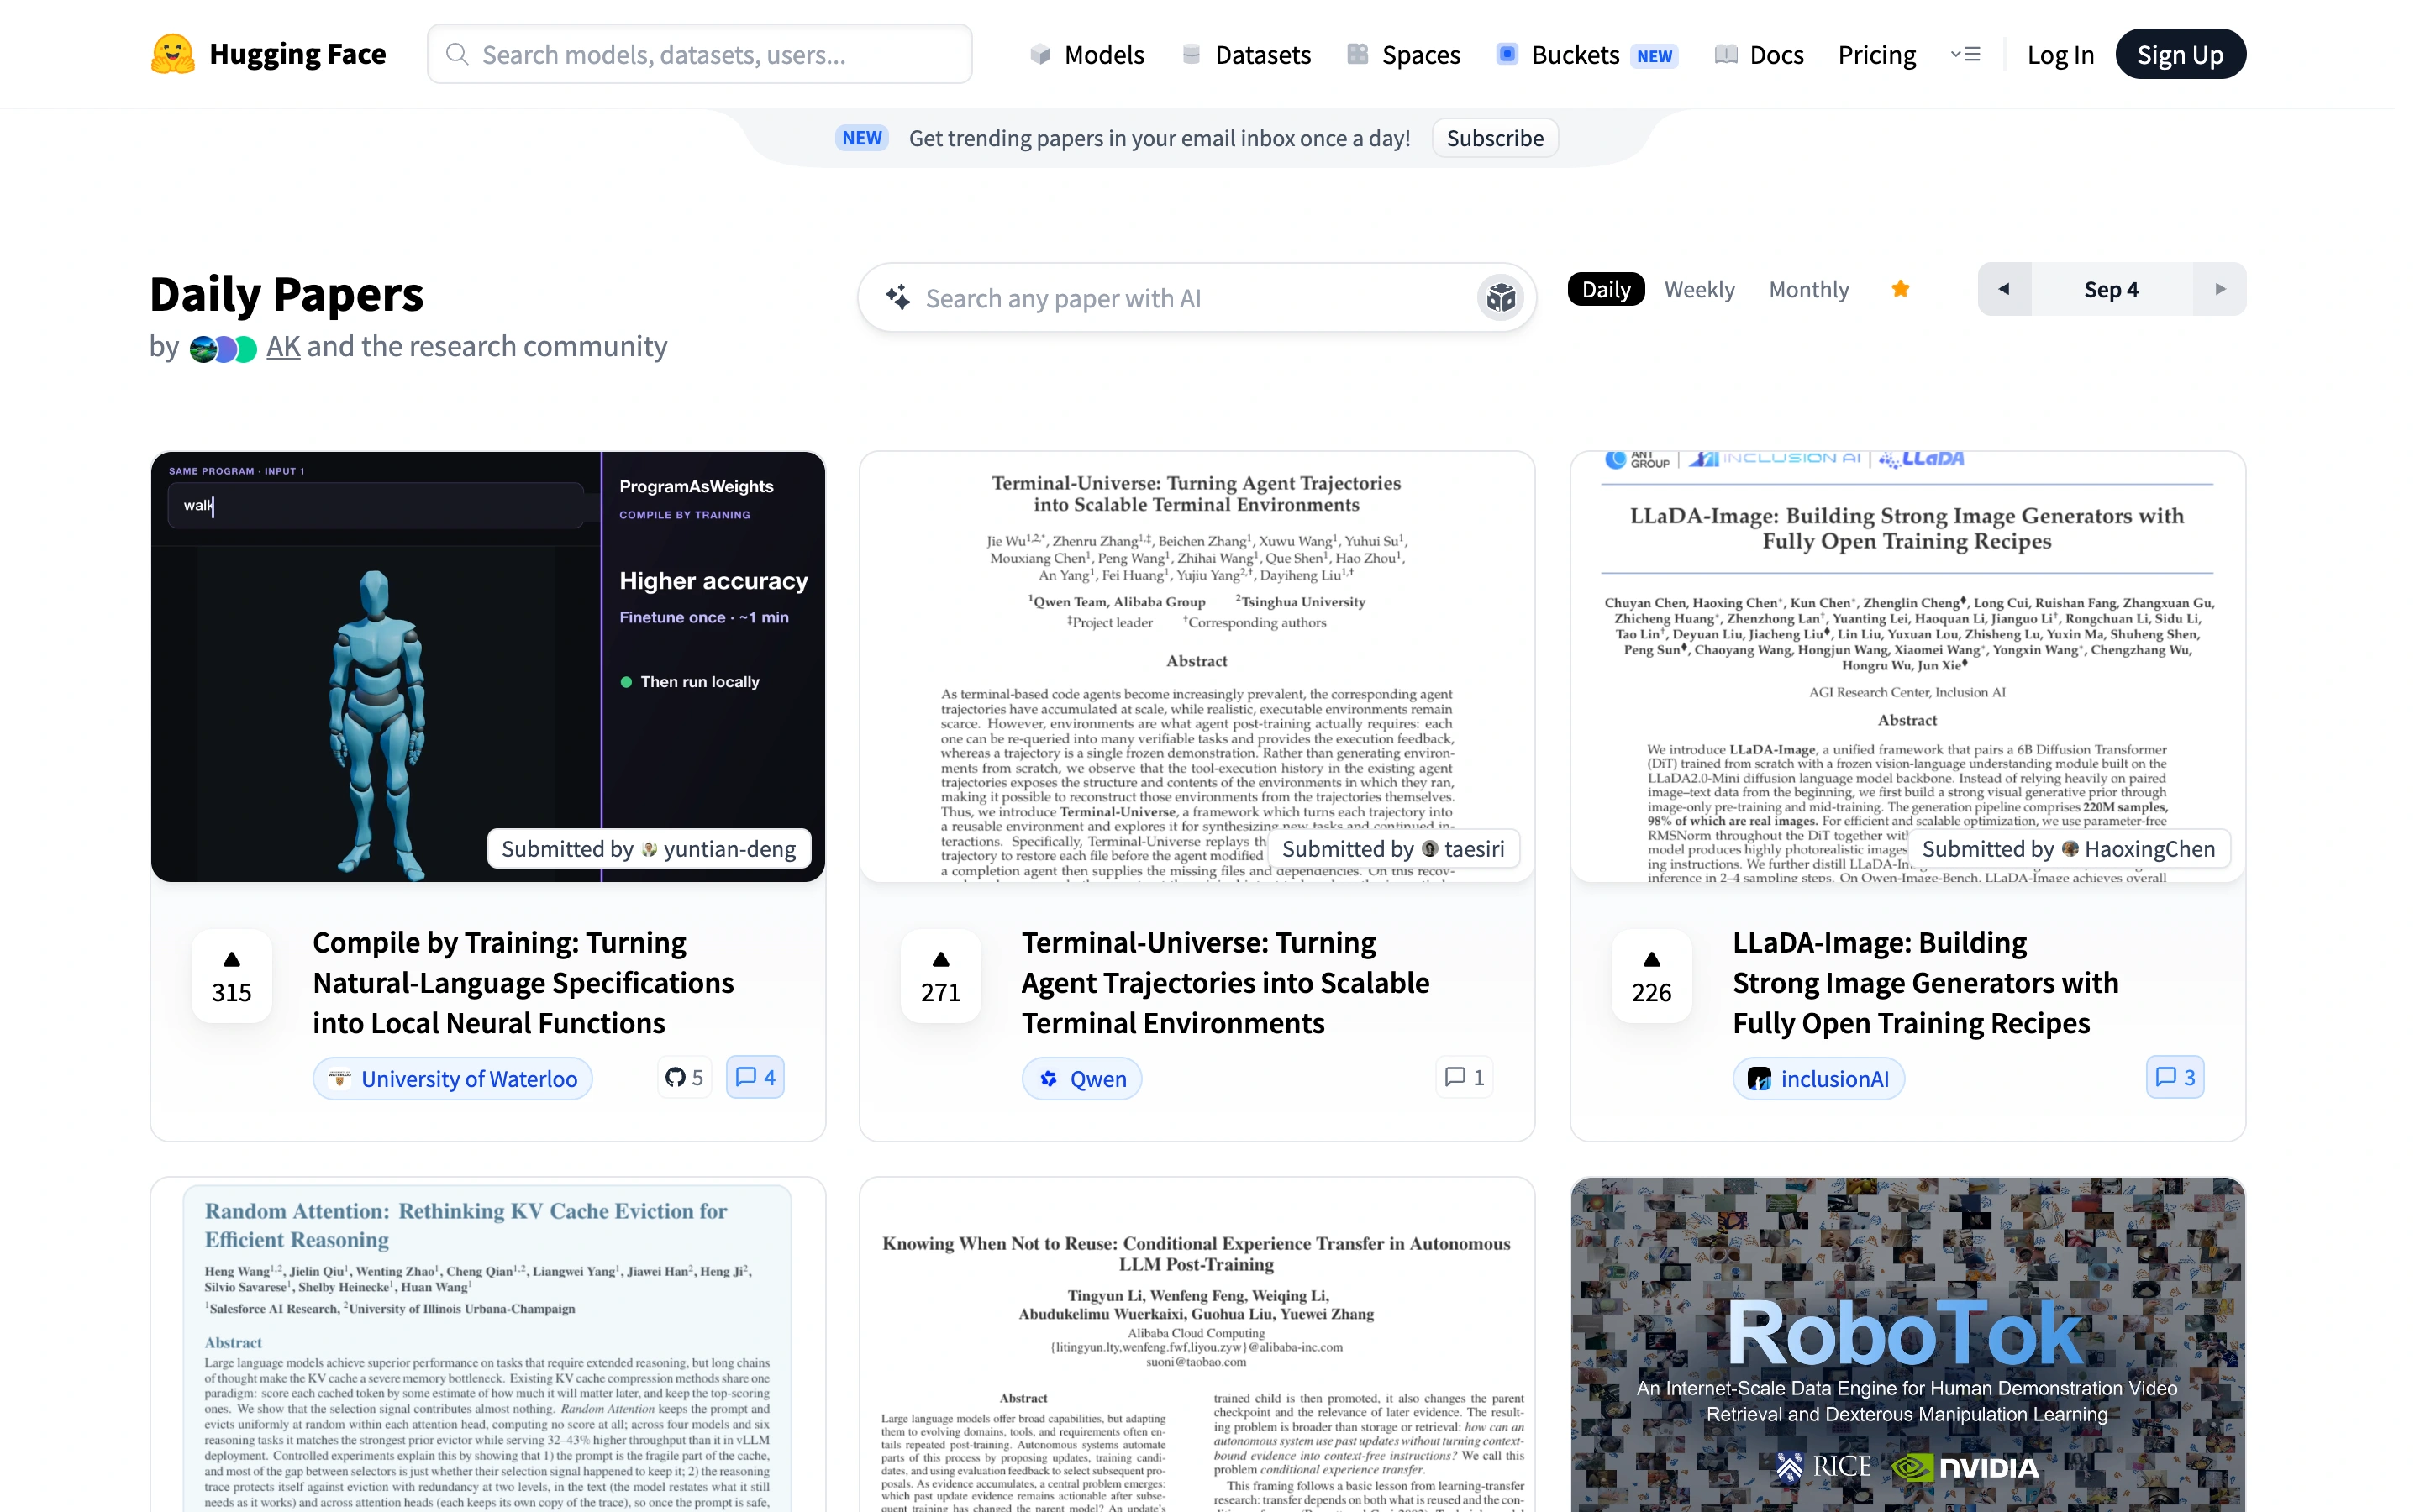
Task: Click the Sep 4 date label
Action: click(2111, 290)
